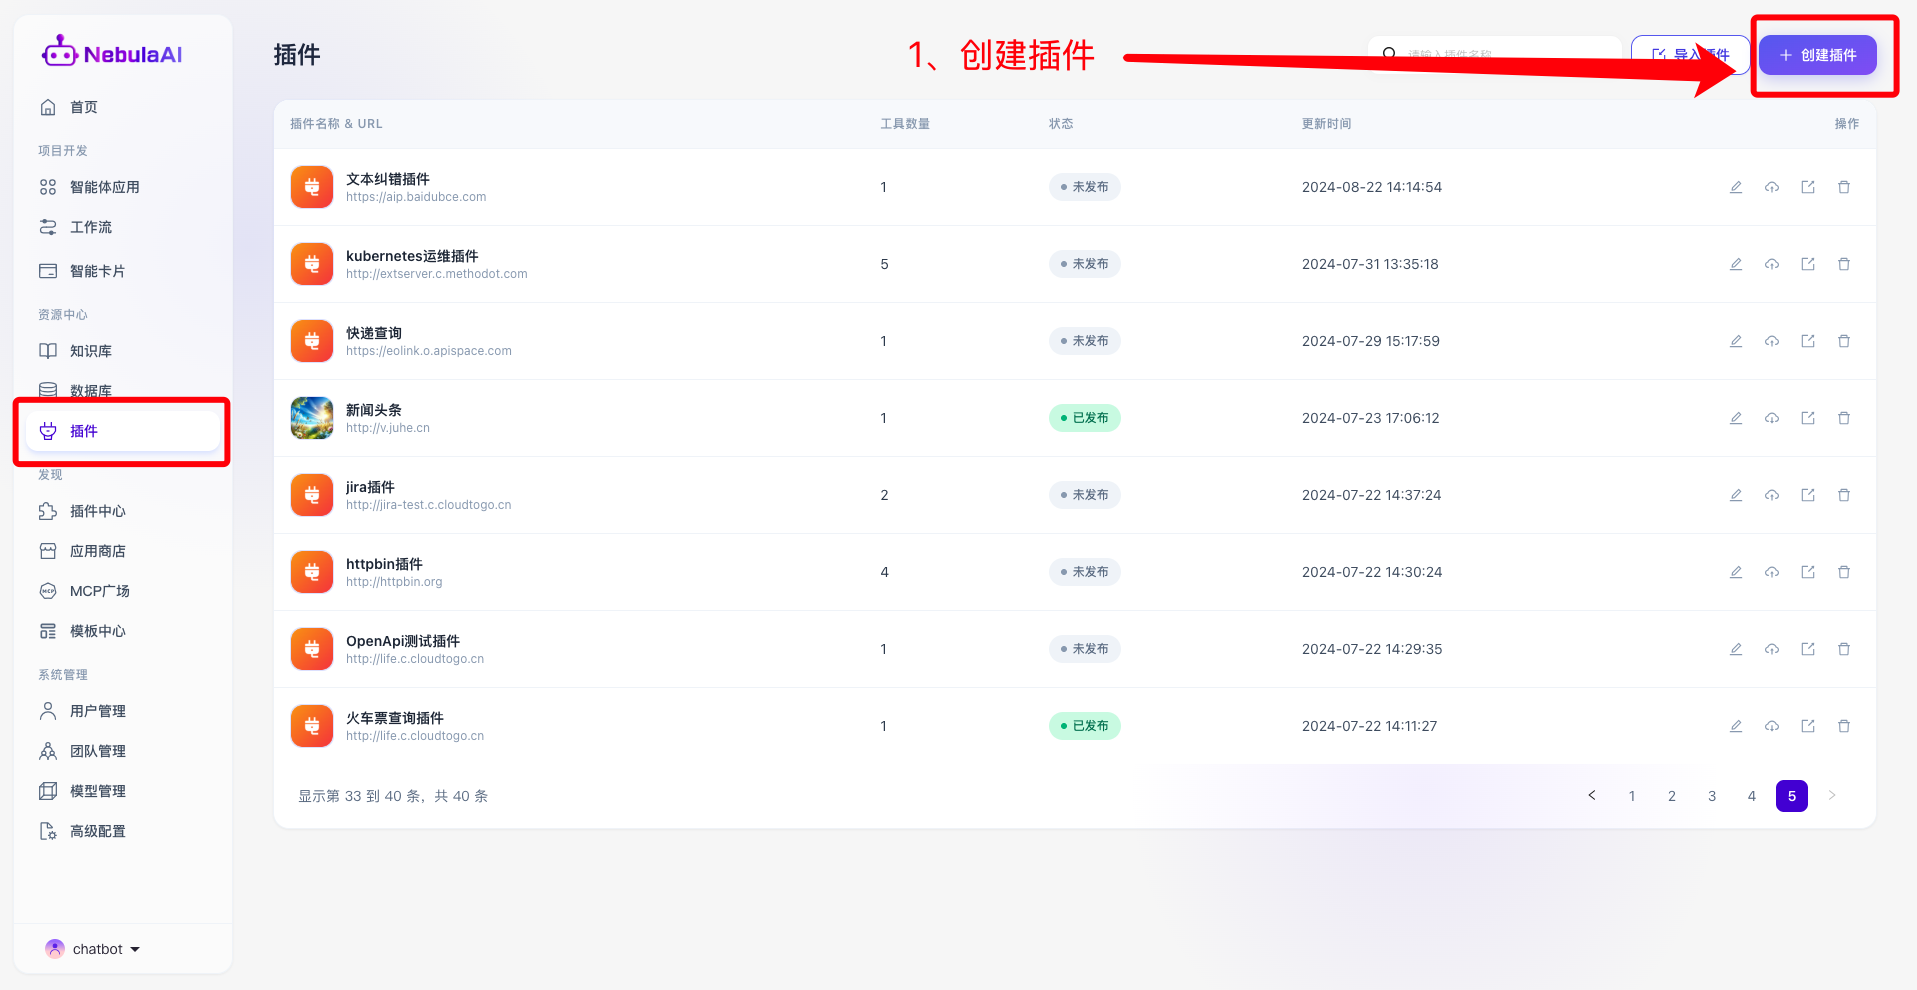Navigate to 知识库 in sidebar
The width and height of the screenshot is (1917, 990).
pos(90,351)
